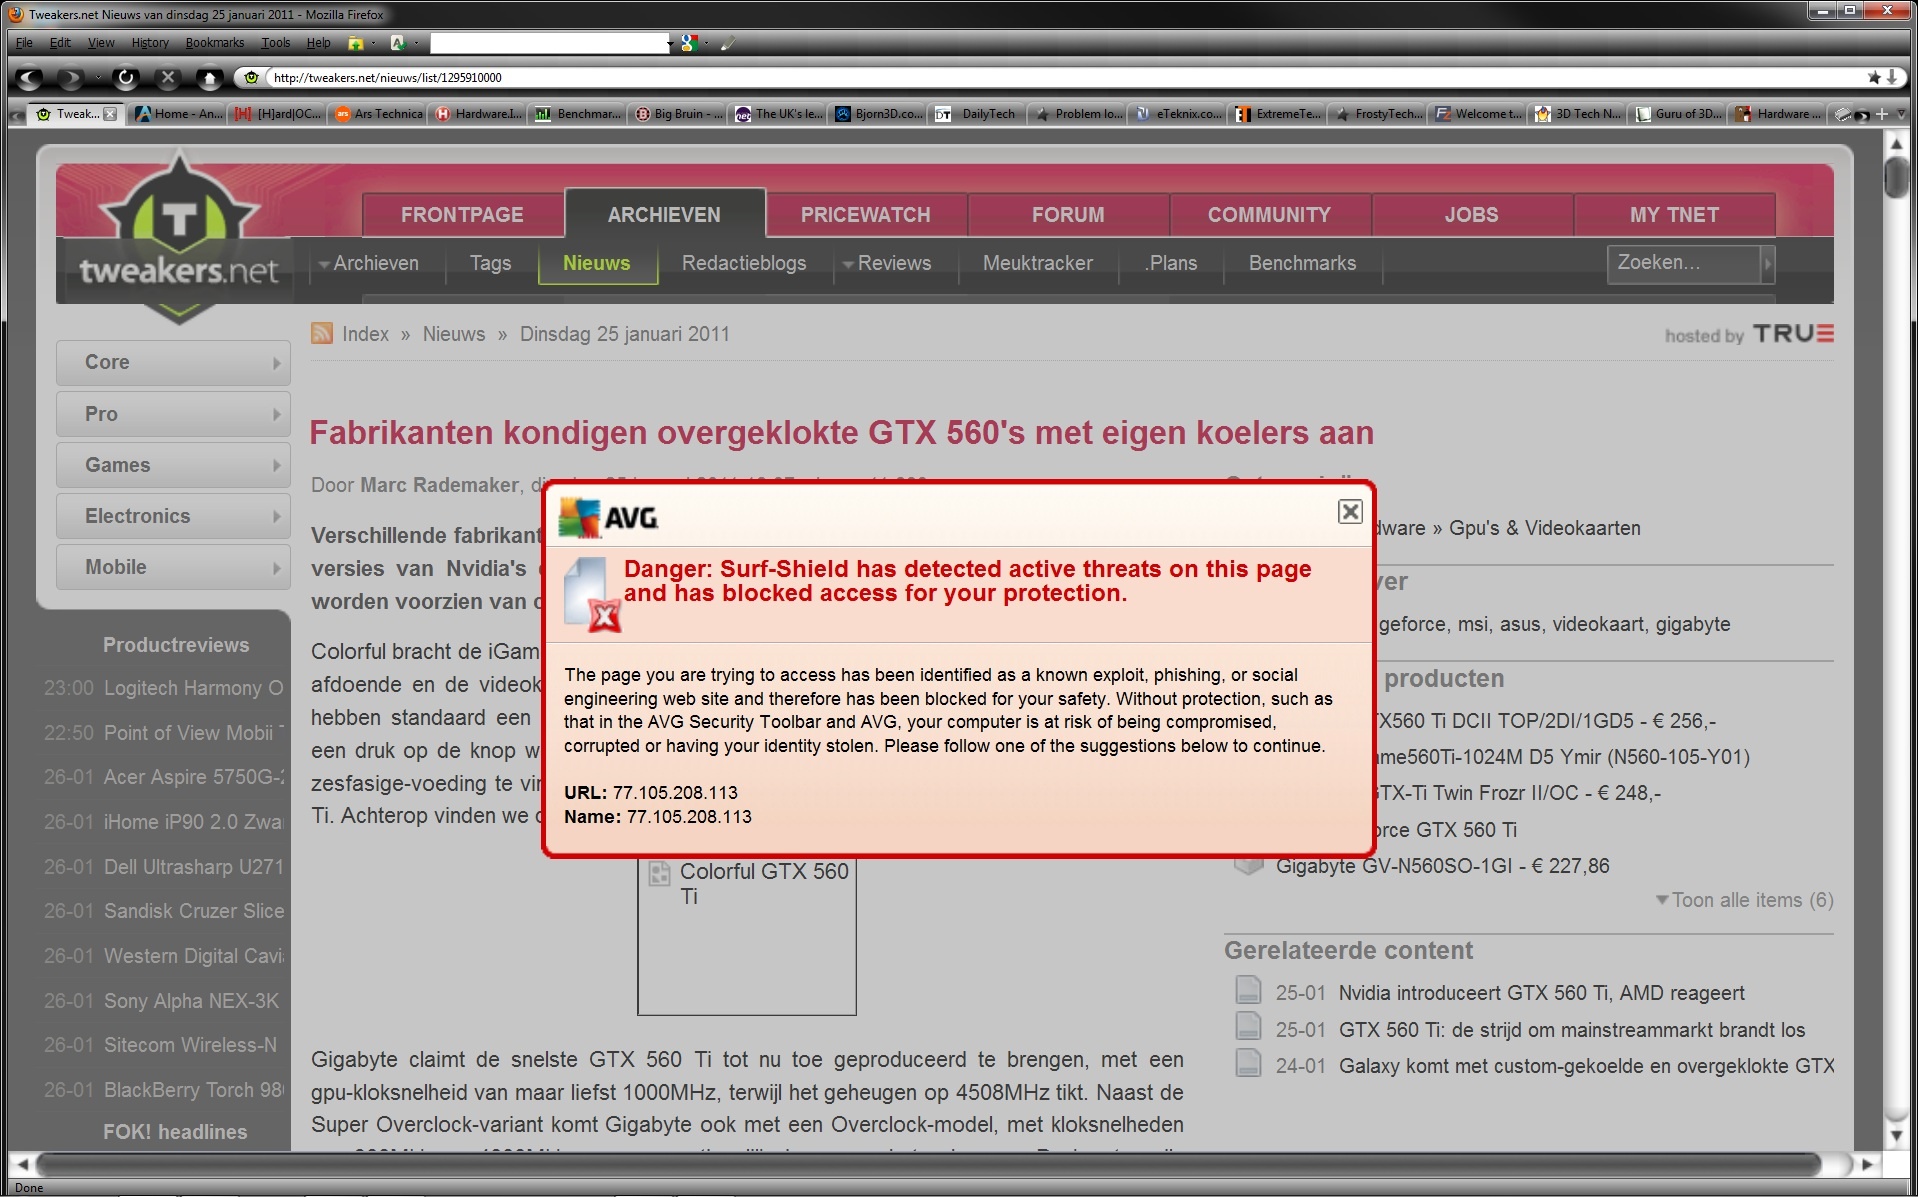Open the Tools menu
The image size is (1918, 1197).
pyautogui.click(x=276, y=43)
